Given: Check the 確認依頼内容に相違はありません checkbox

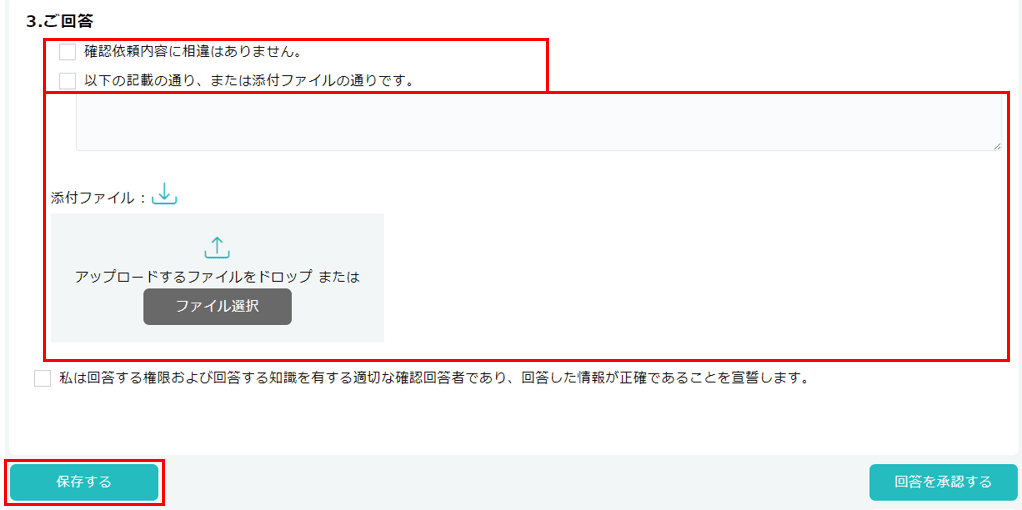Looking at the screenshot, I should [x=68, y=52].
